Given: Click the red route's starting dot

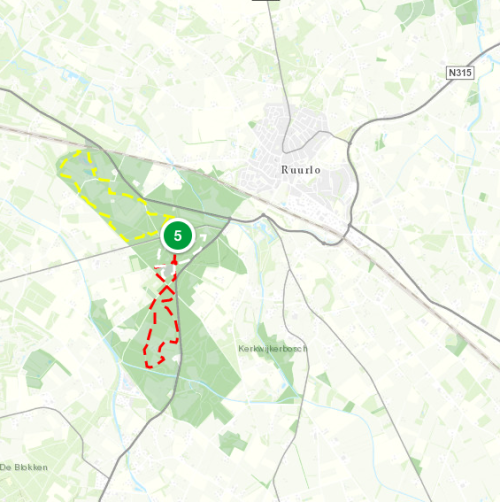Looking at the screenshot, I should [x=175, y=262].
